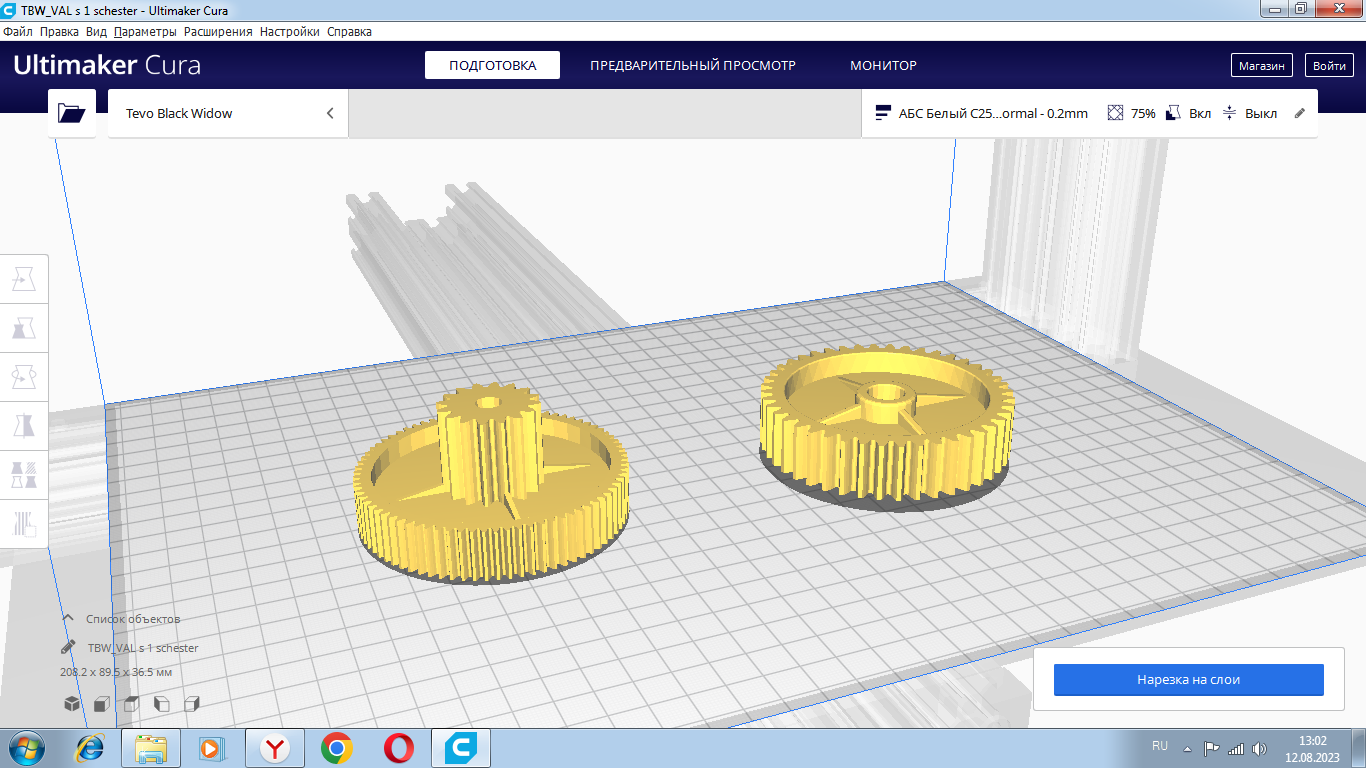The width and height of the screenshot is (1366, 768).
Task: Open Windows Explorer from taskbar
Action: [150, 747]
